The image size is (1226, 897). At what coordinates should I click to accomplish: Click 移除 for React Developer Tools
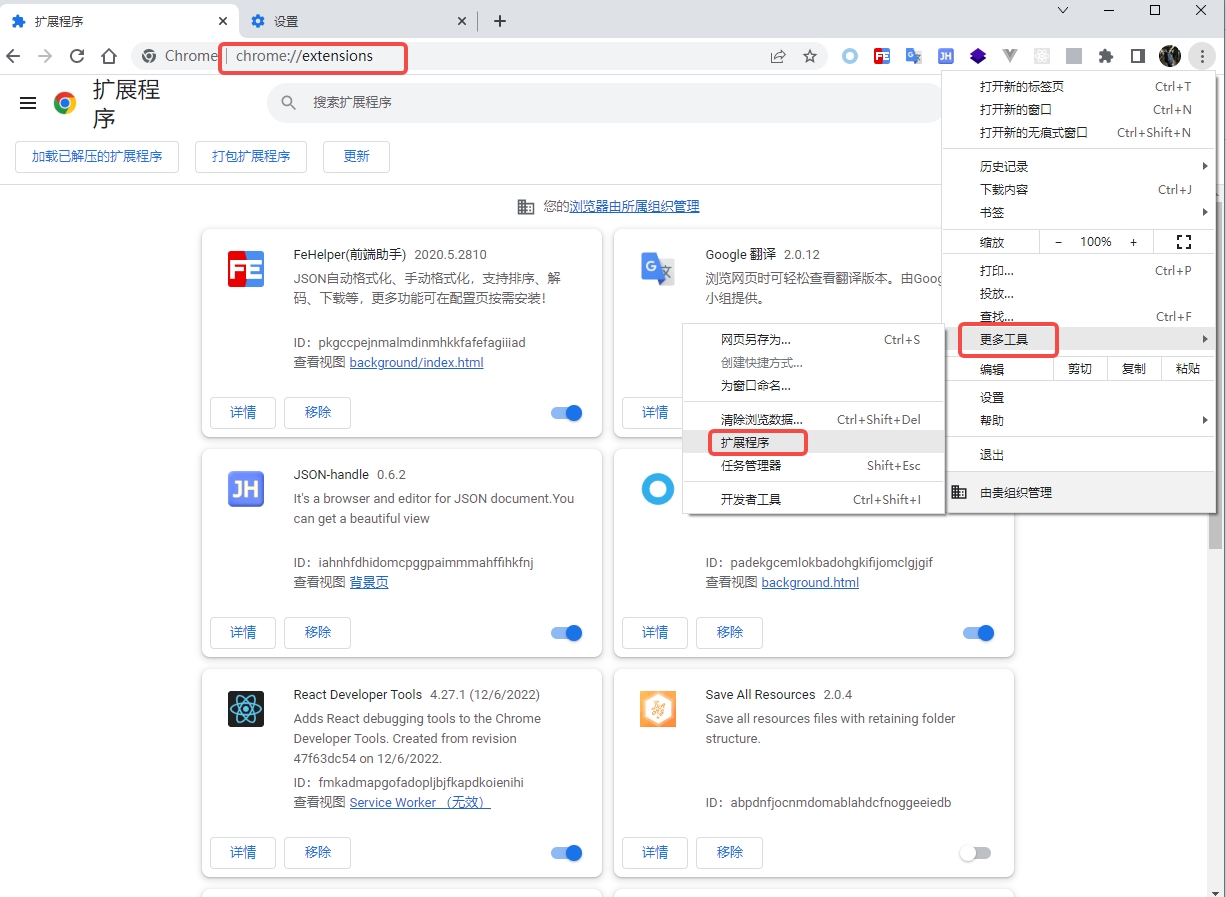pyautogui.click(x=318, y=853)
